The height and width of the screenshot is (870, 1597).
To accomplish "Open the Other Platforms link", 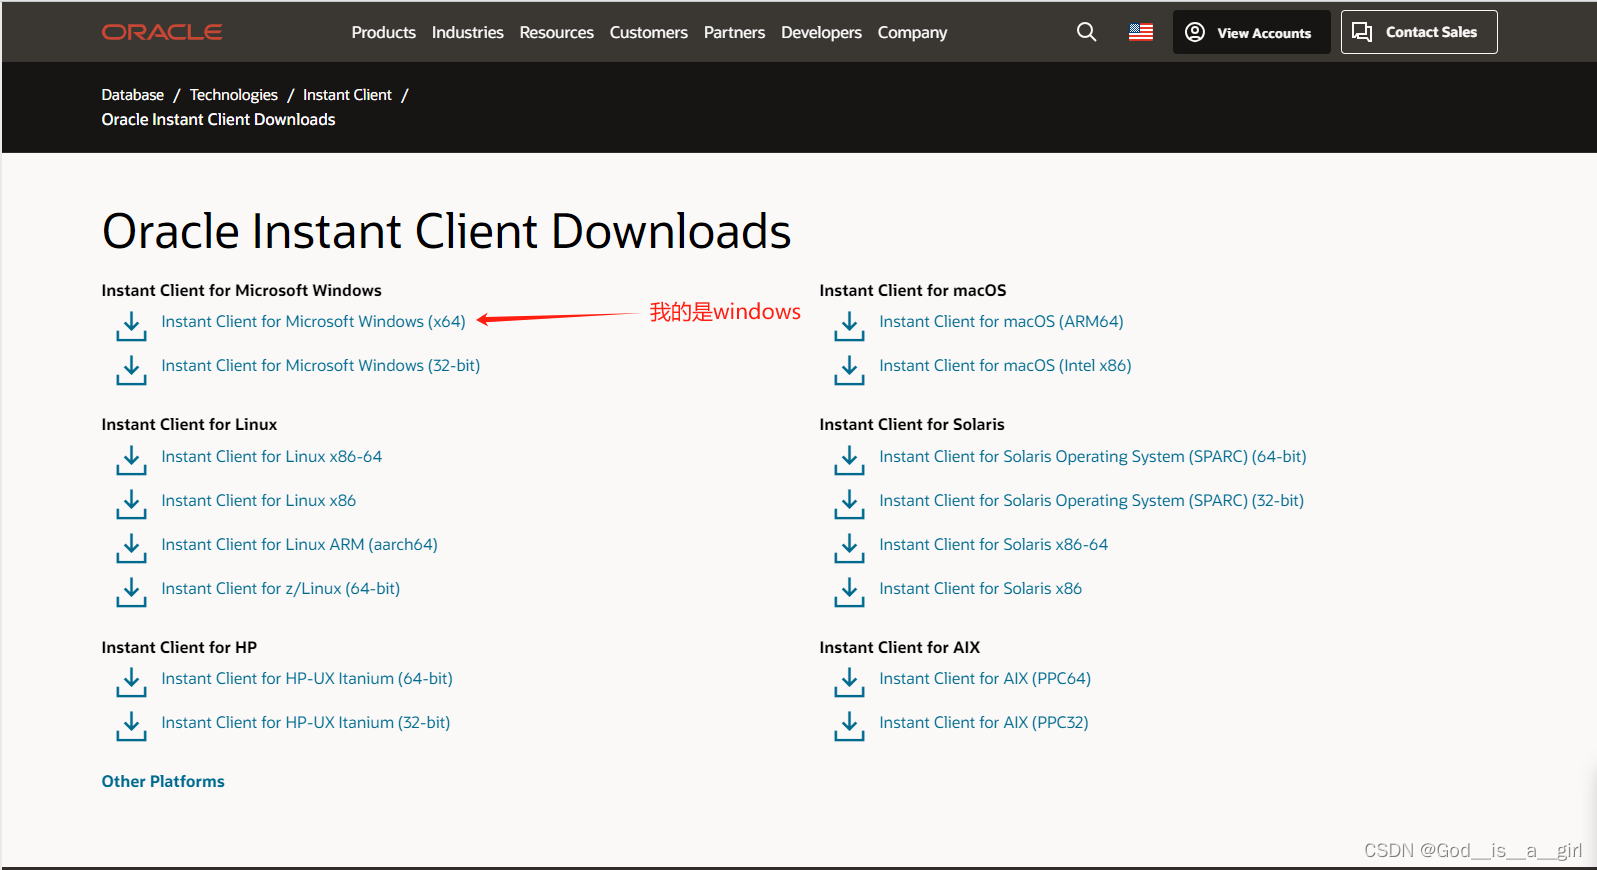I will (x=163, y=782).
